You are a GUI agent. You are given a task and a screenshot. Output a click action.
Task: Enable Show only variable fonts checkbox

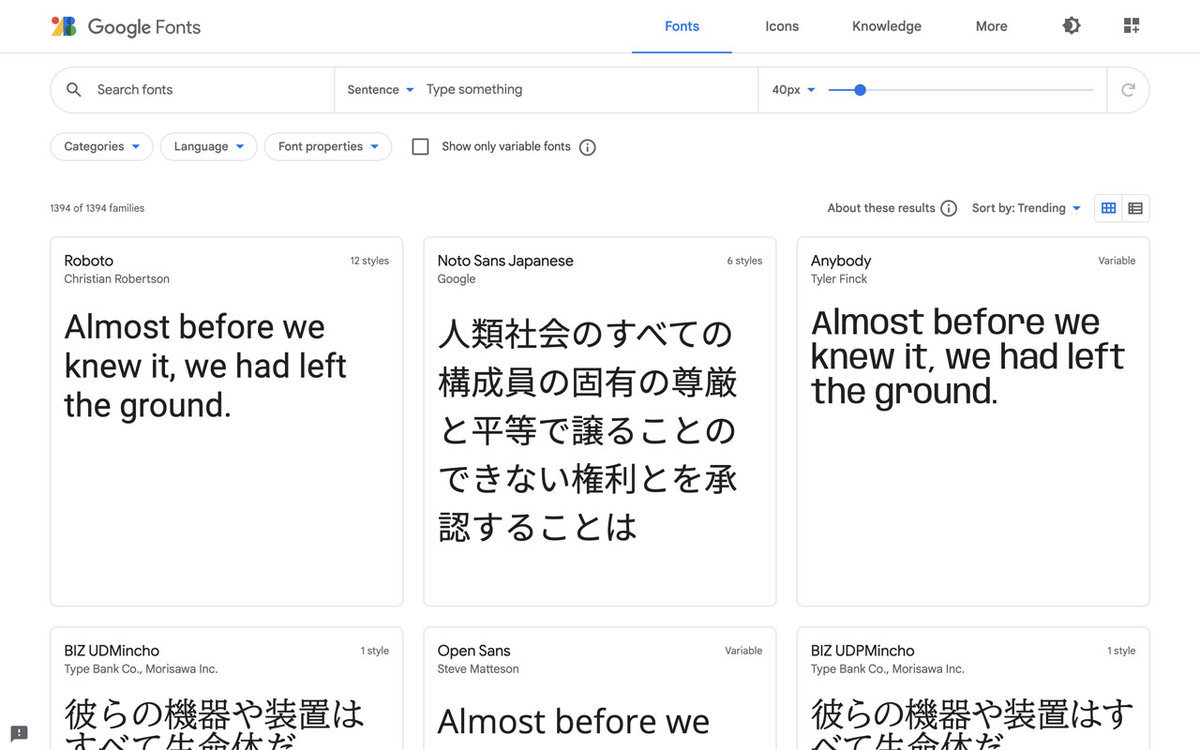tap(421, 147)
